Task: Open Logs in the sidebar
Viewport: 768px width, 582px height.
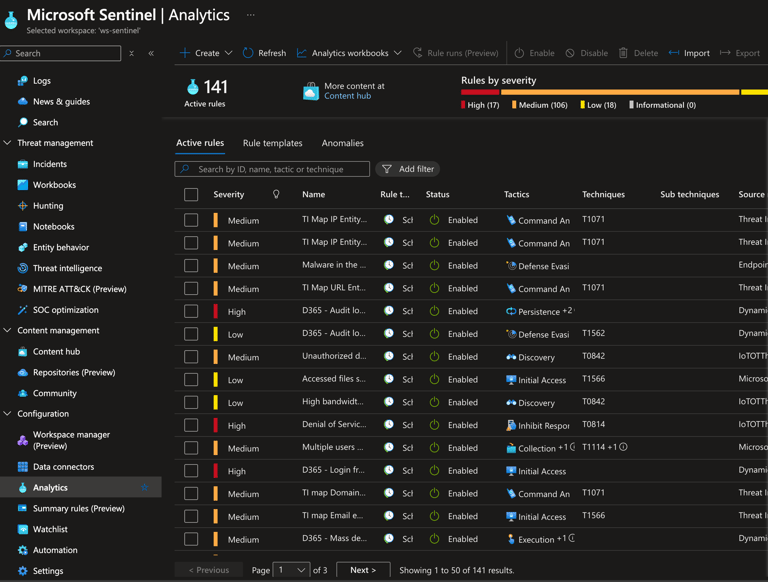Action: click(42, 81)
